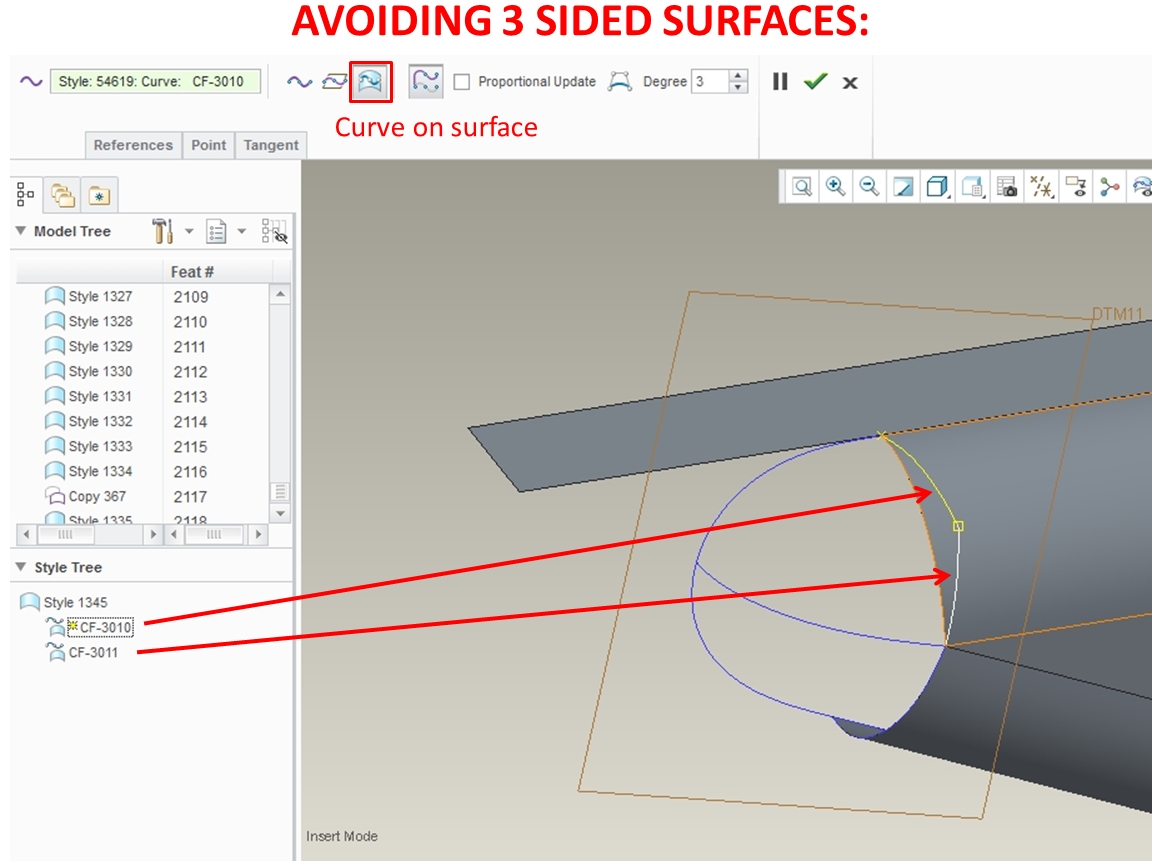Click model tree scrollbar down arrow

[280, 513]
